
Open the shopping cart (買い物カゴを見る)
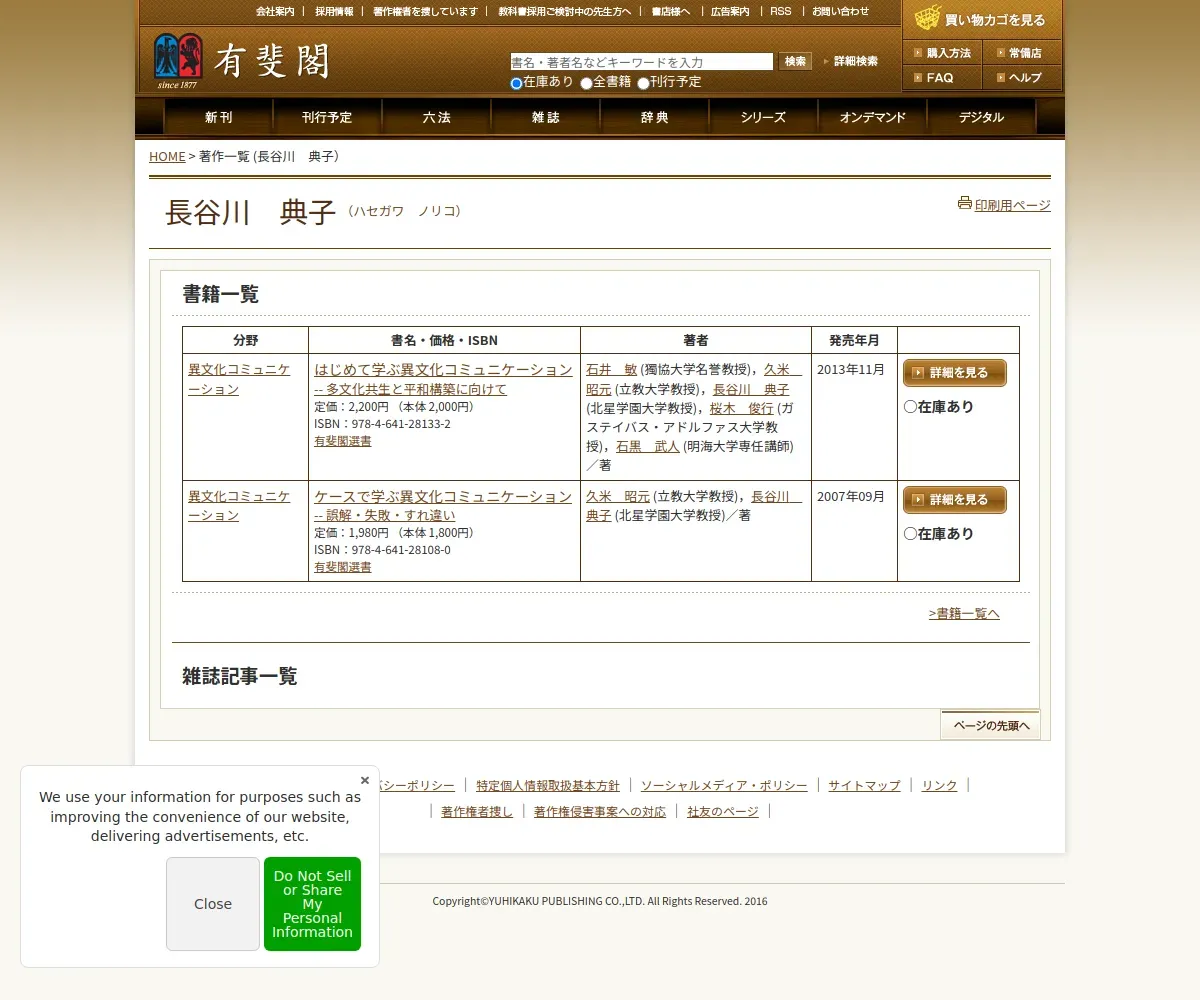[982, 19]
